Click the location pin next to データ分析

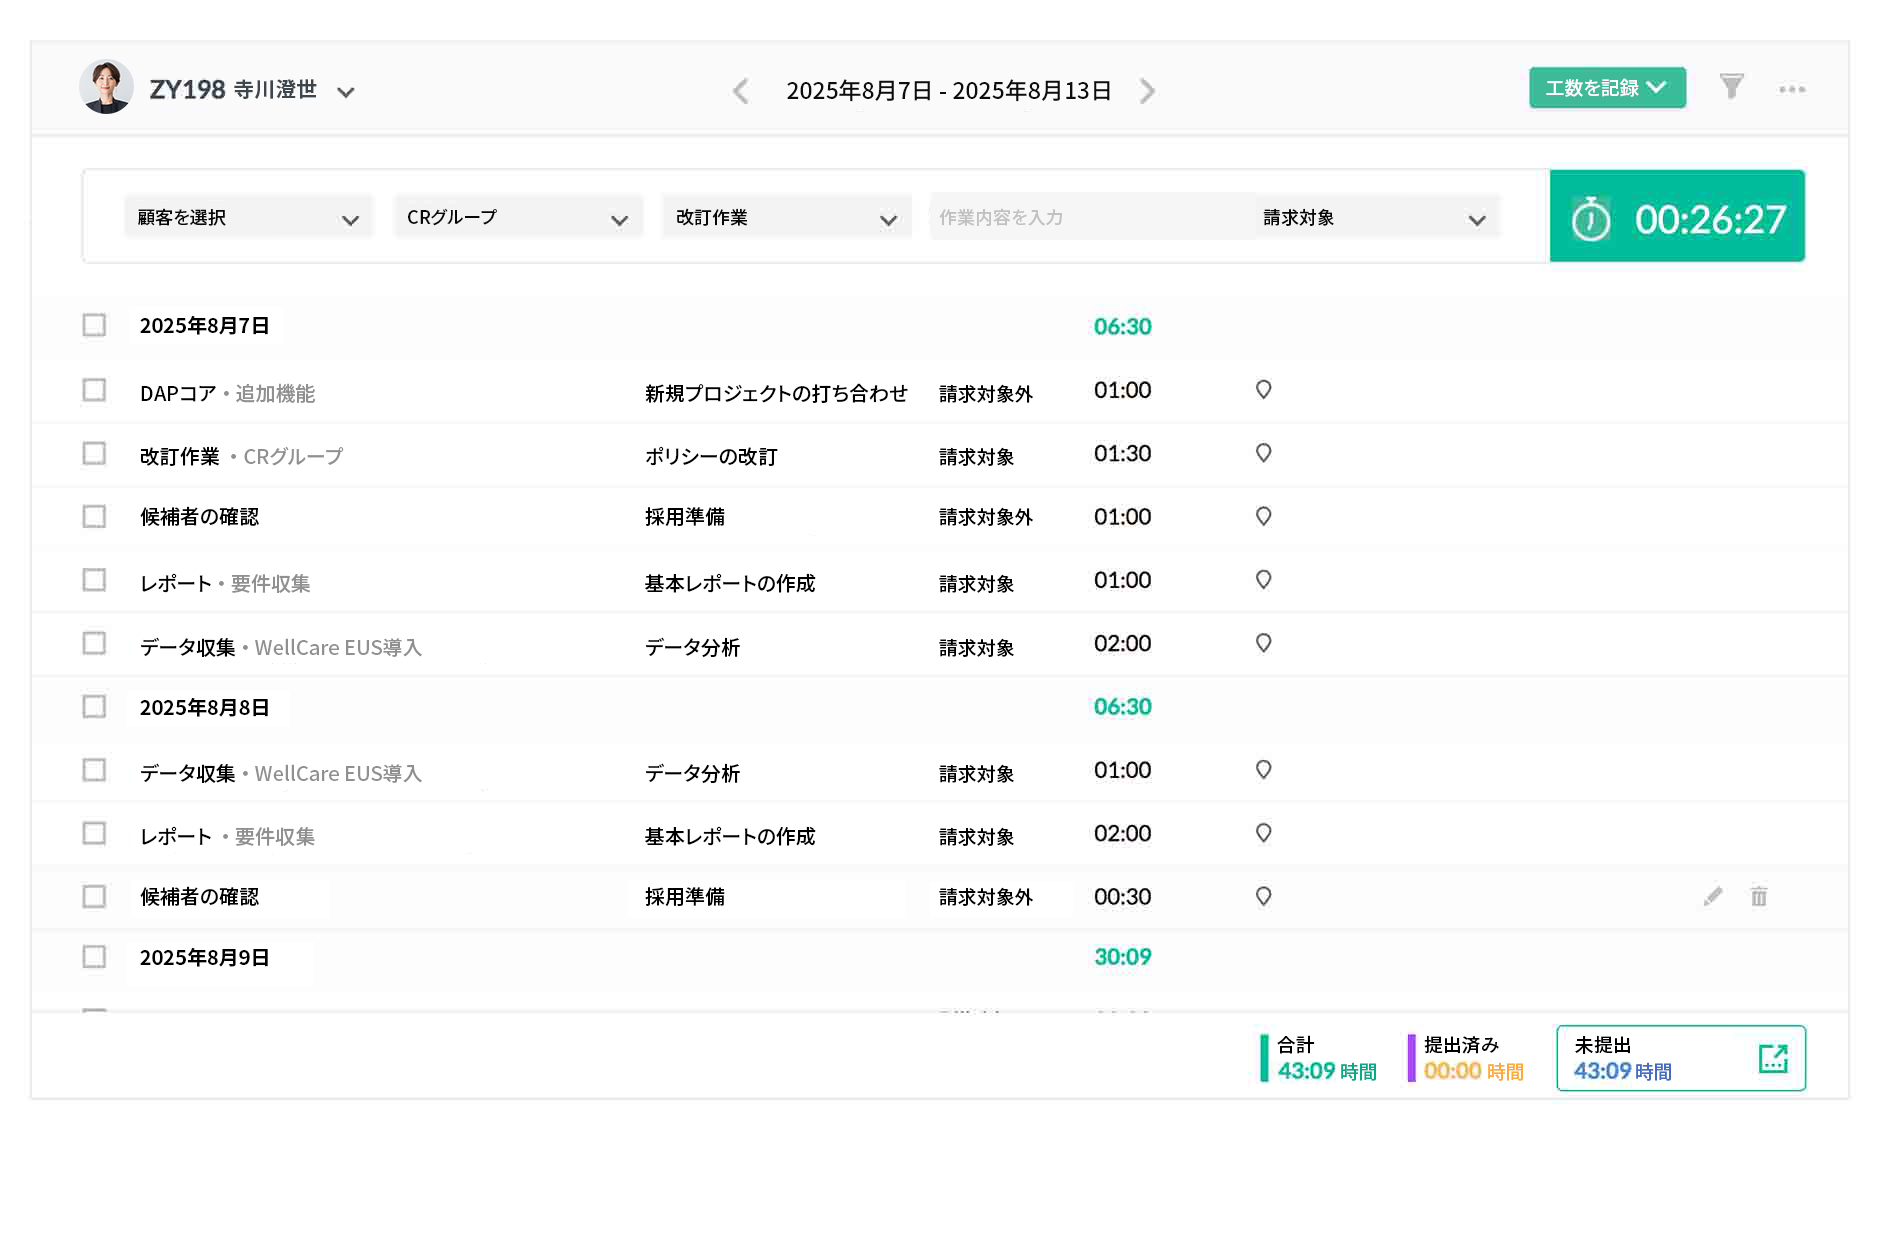point(1262,644)
